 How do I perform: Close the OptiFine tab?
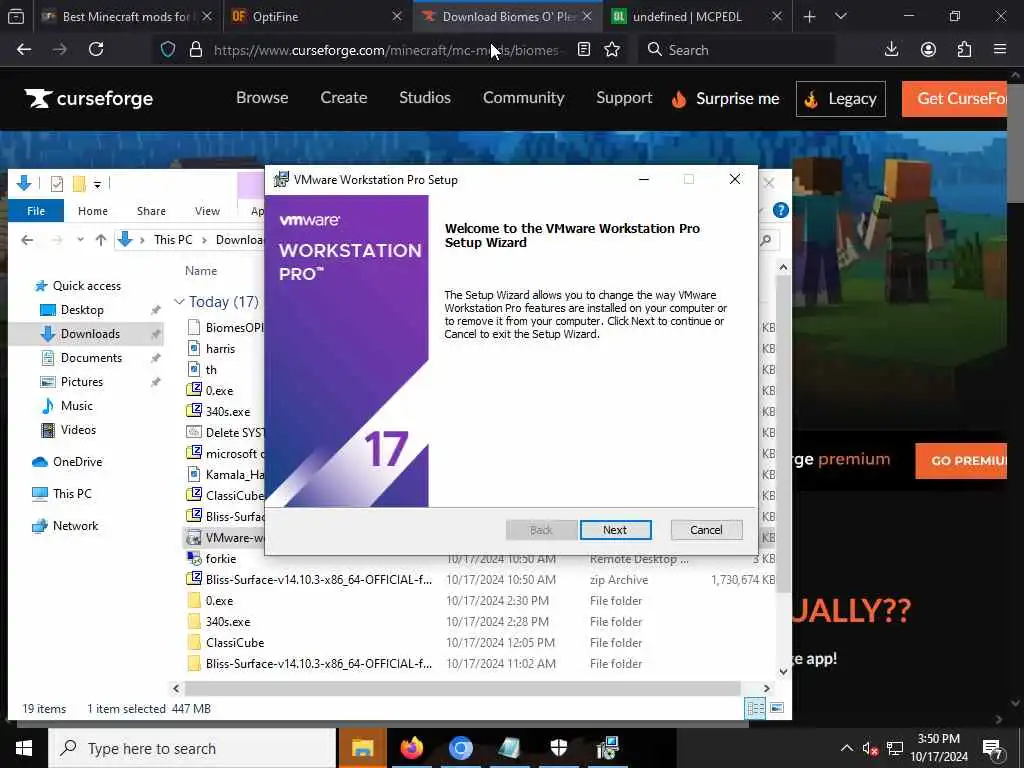point(396,17)
